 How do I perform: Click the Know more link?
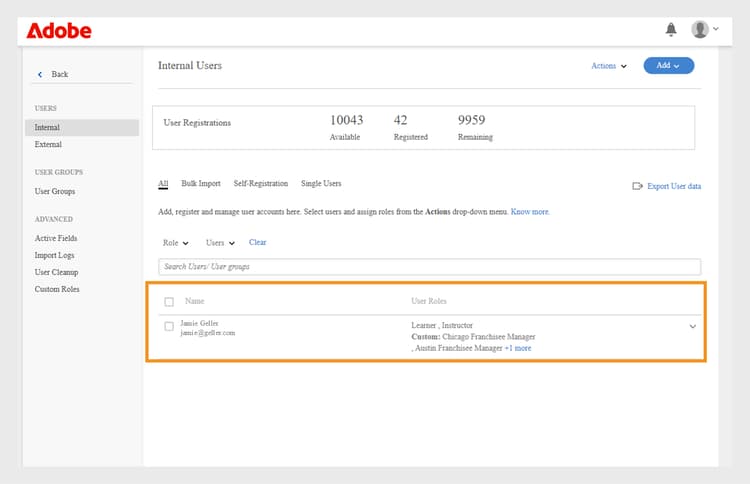(530, 212)
